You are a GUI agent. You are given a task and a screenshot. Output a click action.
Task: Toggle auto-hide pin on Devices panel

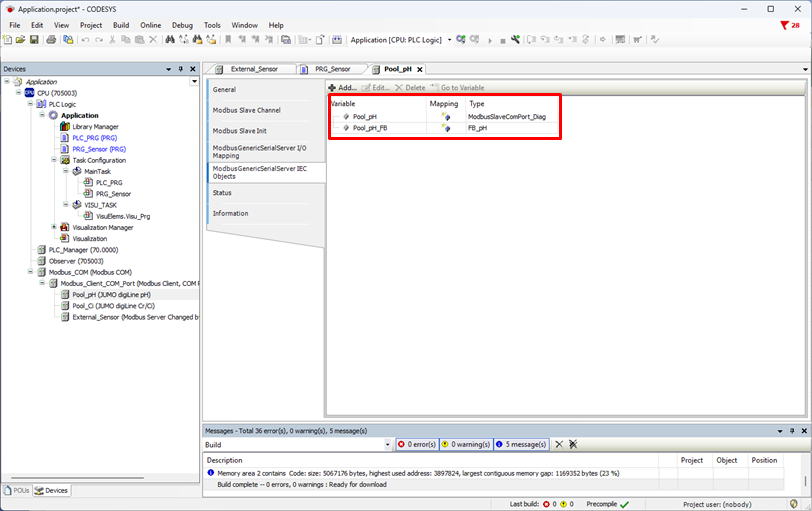click(x=181, y=69)
